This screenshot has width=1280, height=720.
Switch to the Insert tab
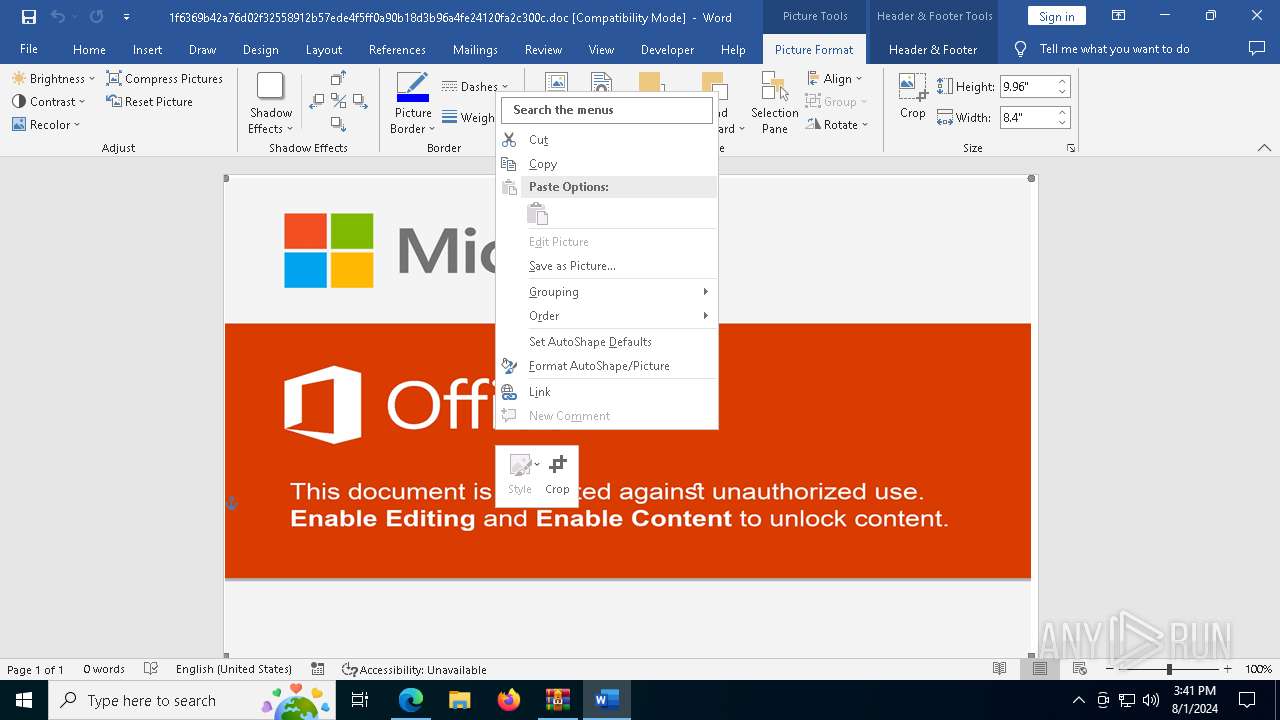[x=147, y=49]
